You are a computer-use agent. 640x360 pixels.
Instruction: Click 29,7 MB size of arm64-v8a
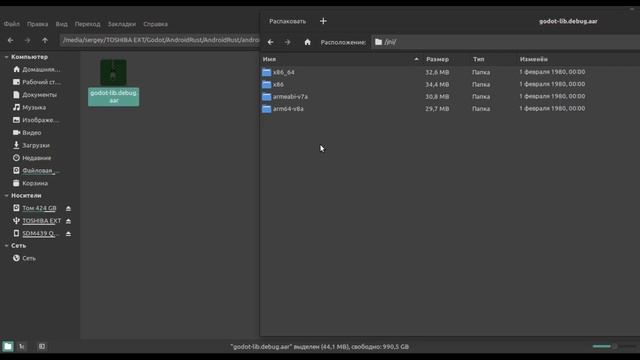[x=437, y=109]
